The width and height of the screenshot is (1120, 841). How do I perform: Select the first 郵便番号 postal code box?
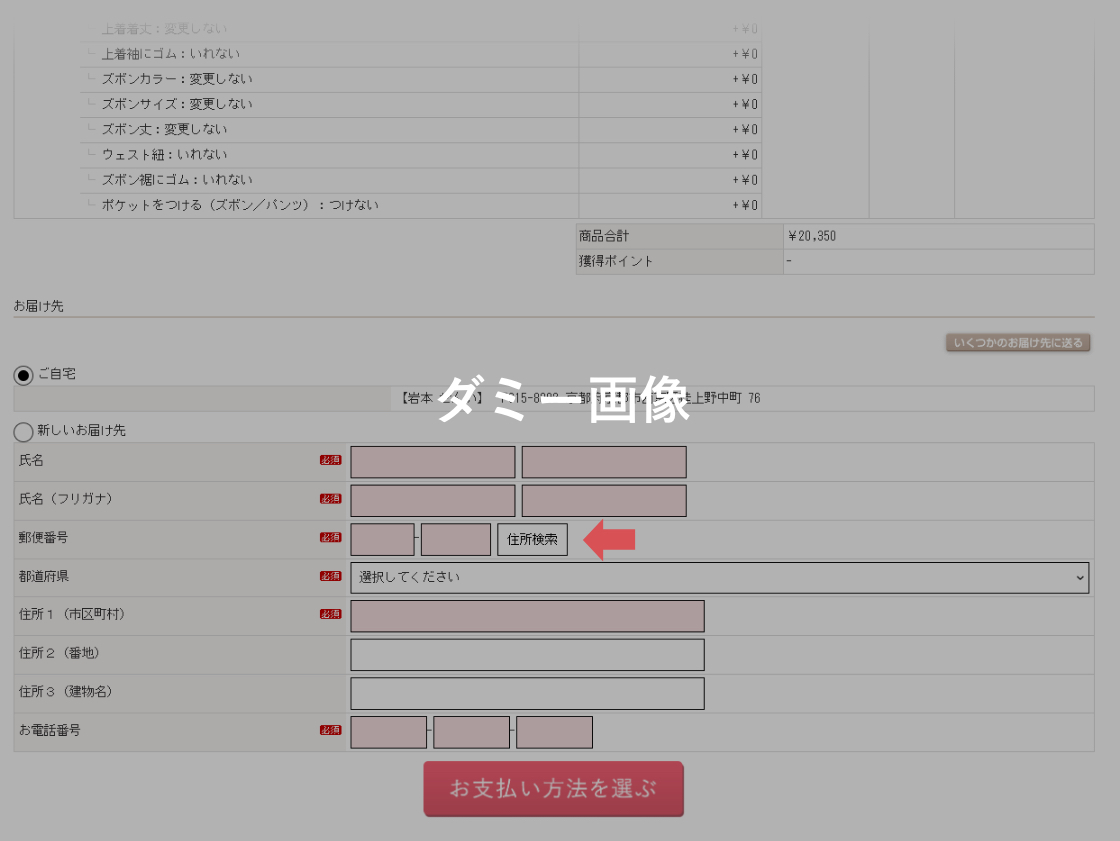point(382,540)
